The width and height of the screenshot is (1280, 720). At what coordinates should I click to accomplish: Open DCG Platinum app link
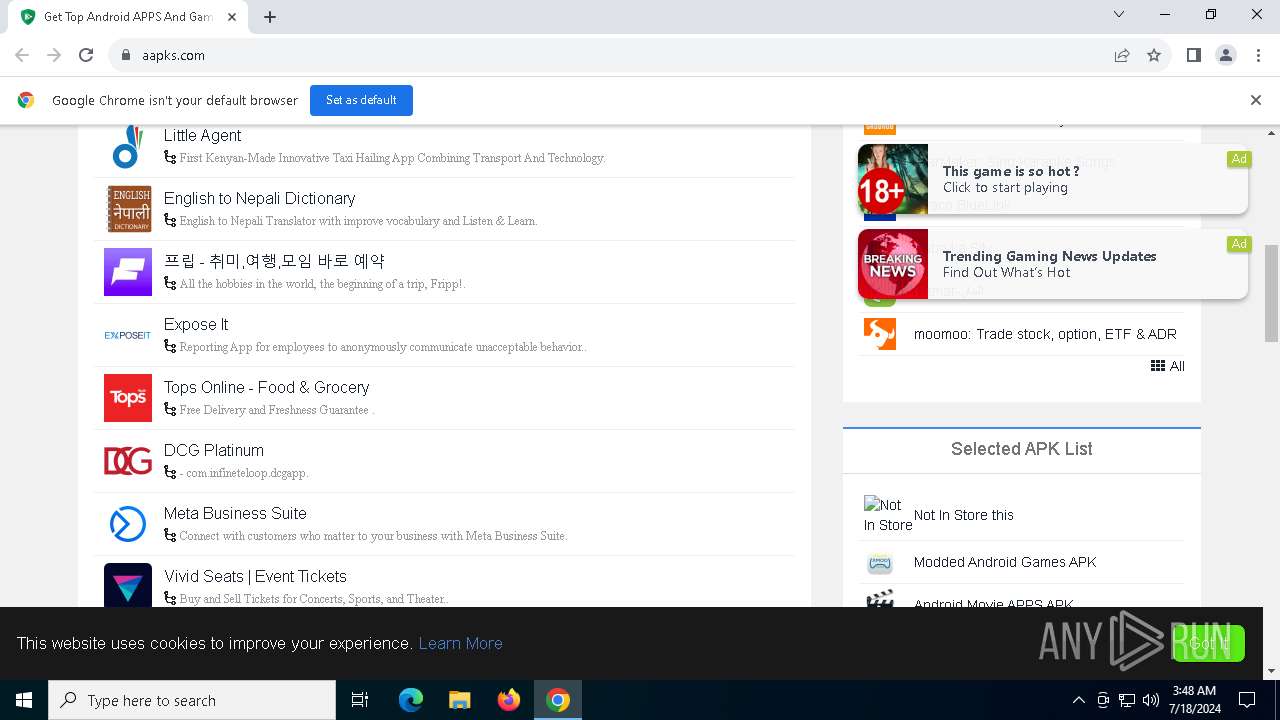coord(214,450)
